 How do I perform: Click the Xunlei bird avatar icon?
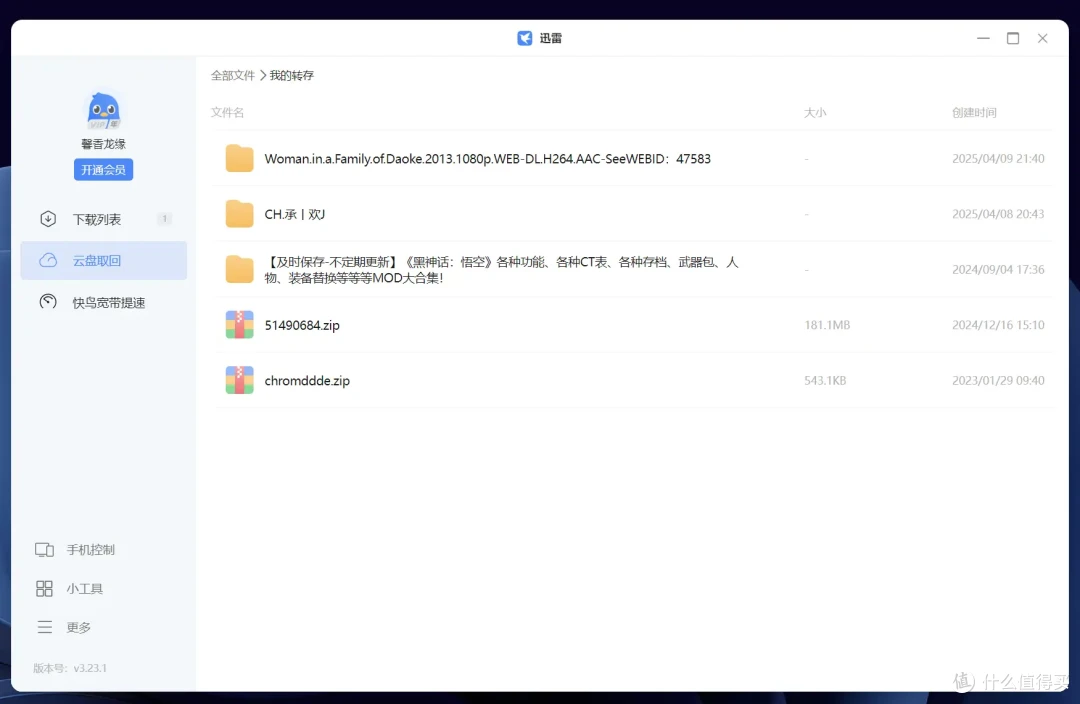click(103, 110)
